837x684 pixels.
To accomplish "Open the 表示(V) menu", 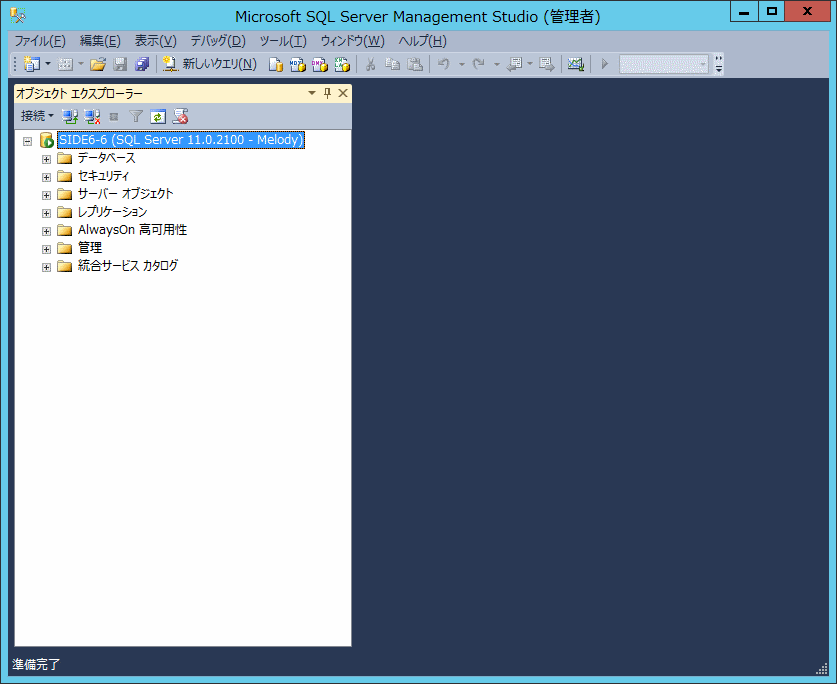I will (156, 41).
